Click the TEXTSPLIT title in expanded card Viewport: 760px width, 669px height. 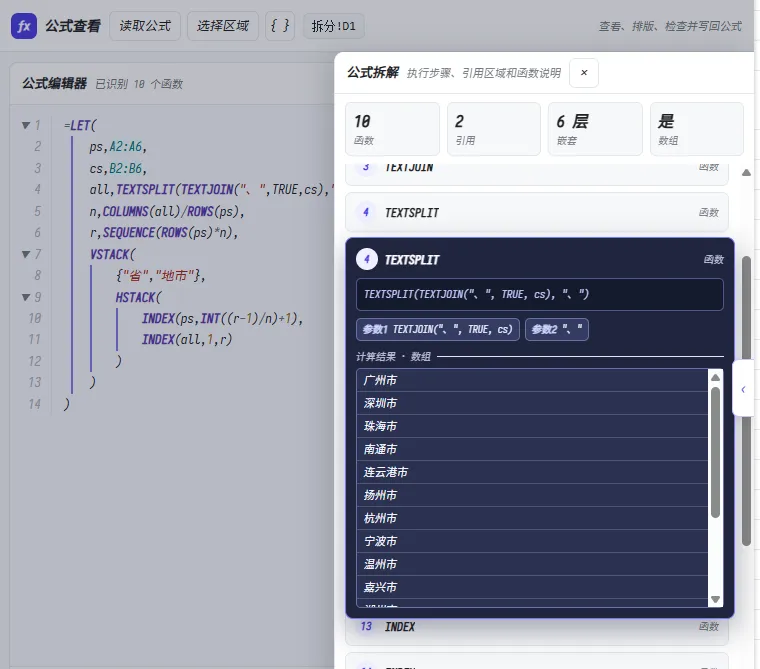tap(412, 260)
